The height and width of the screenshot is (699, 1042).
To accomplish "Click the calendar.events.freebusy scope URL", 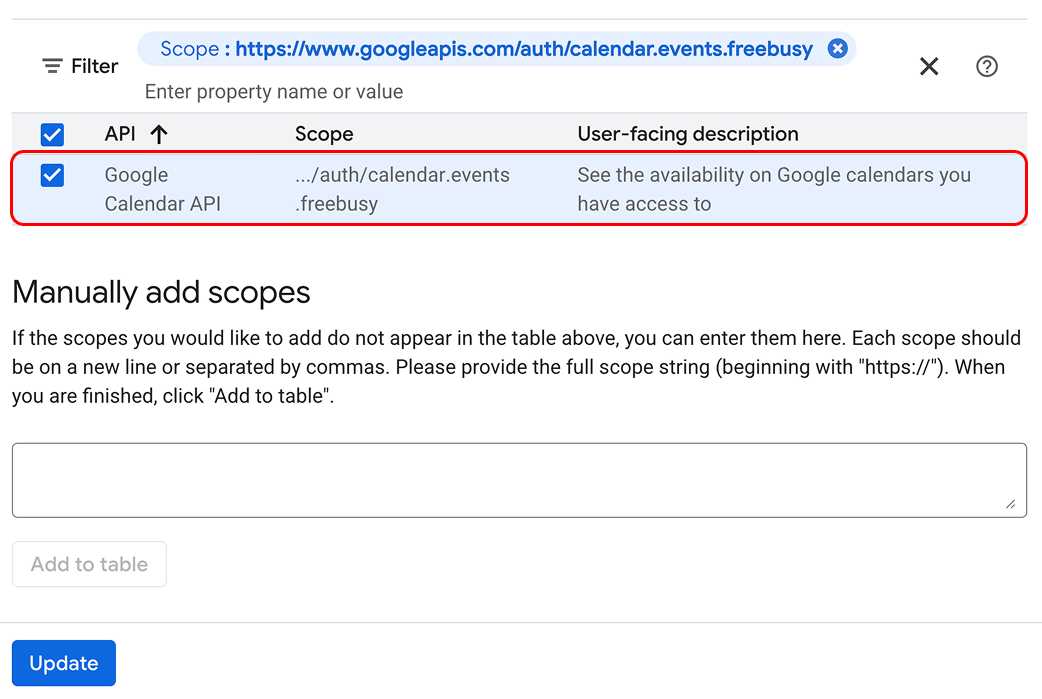I will [527, 47].
